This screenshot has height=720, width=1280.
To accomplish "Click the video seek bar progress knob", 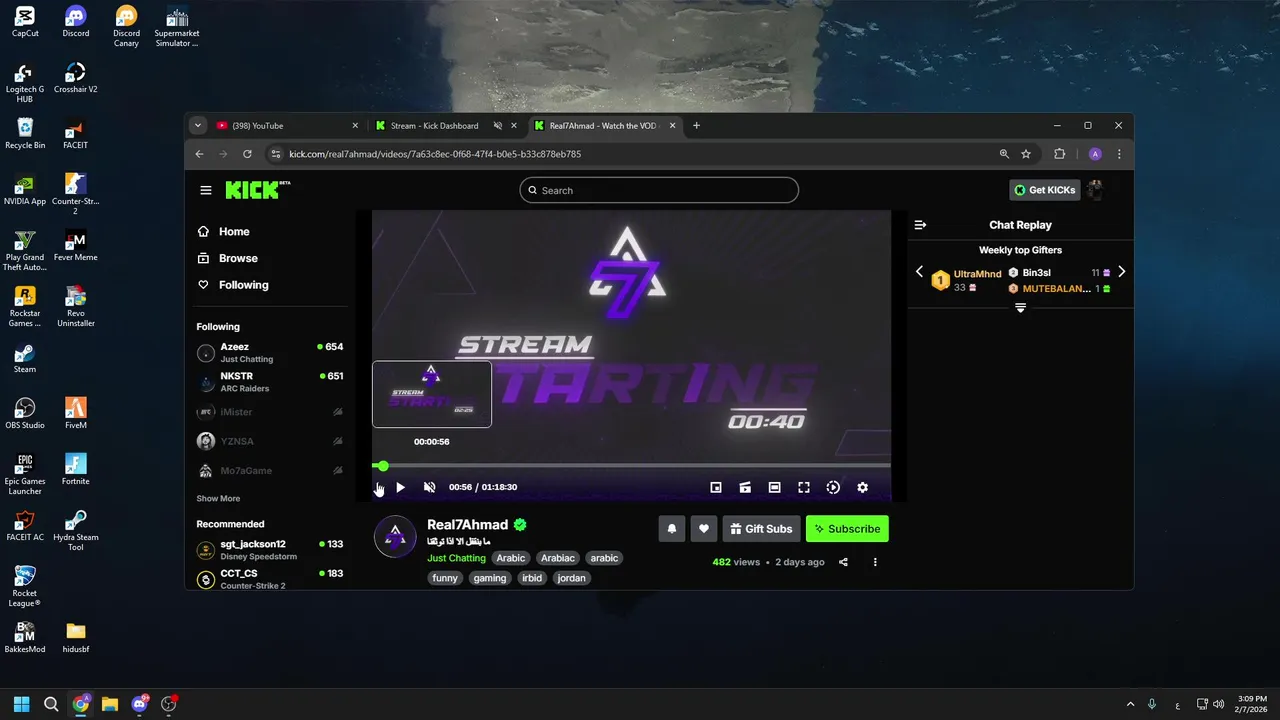I will [383, 466].
